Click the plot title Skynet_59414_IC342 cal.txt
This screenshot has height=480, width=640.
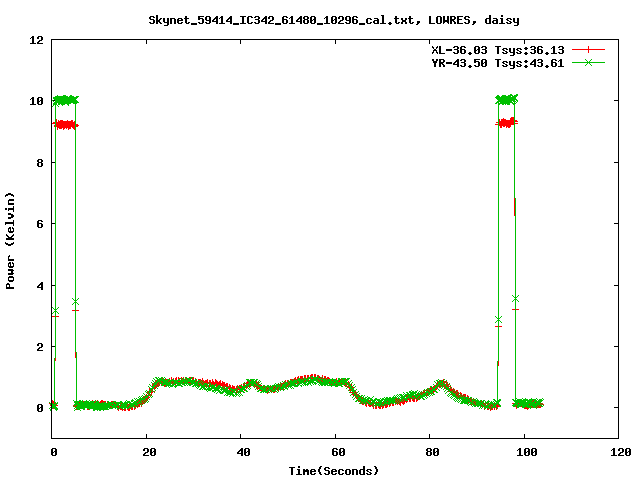(x=334, y=20)
